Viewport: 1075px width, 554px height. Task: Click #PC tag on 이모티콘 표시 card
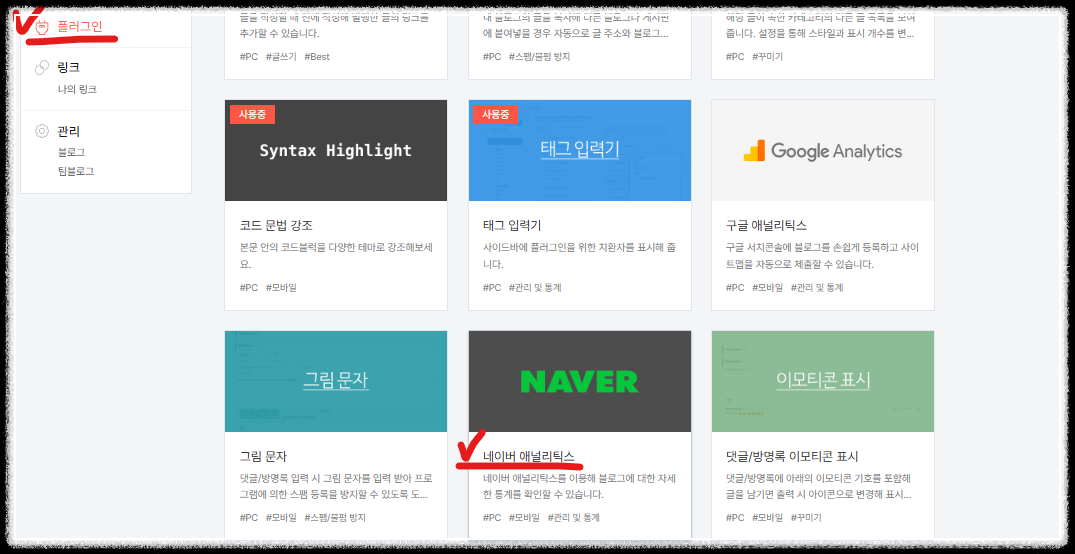735,518
